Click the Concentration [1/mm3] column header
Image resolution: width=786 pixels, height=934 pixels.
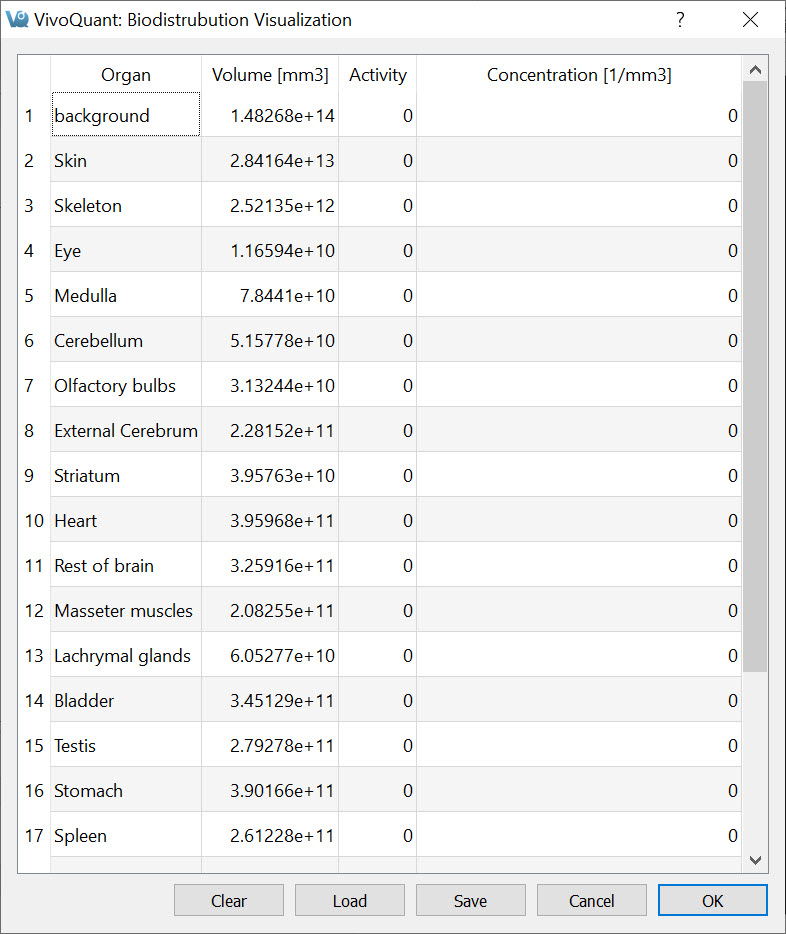[x=579, y=75]
